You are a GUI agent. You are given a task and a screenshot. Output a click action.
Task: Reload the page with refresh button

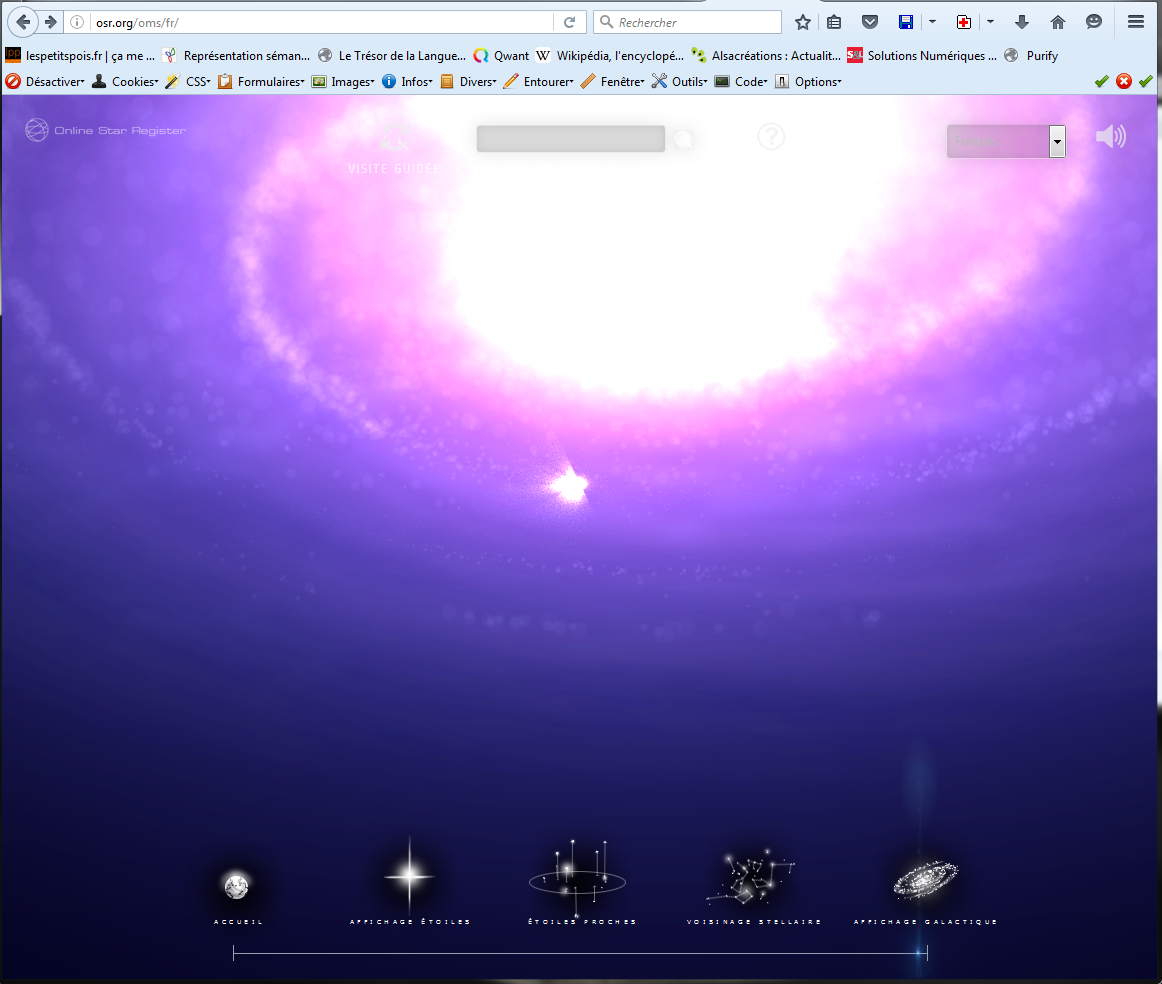coord(570,22)
